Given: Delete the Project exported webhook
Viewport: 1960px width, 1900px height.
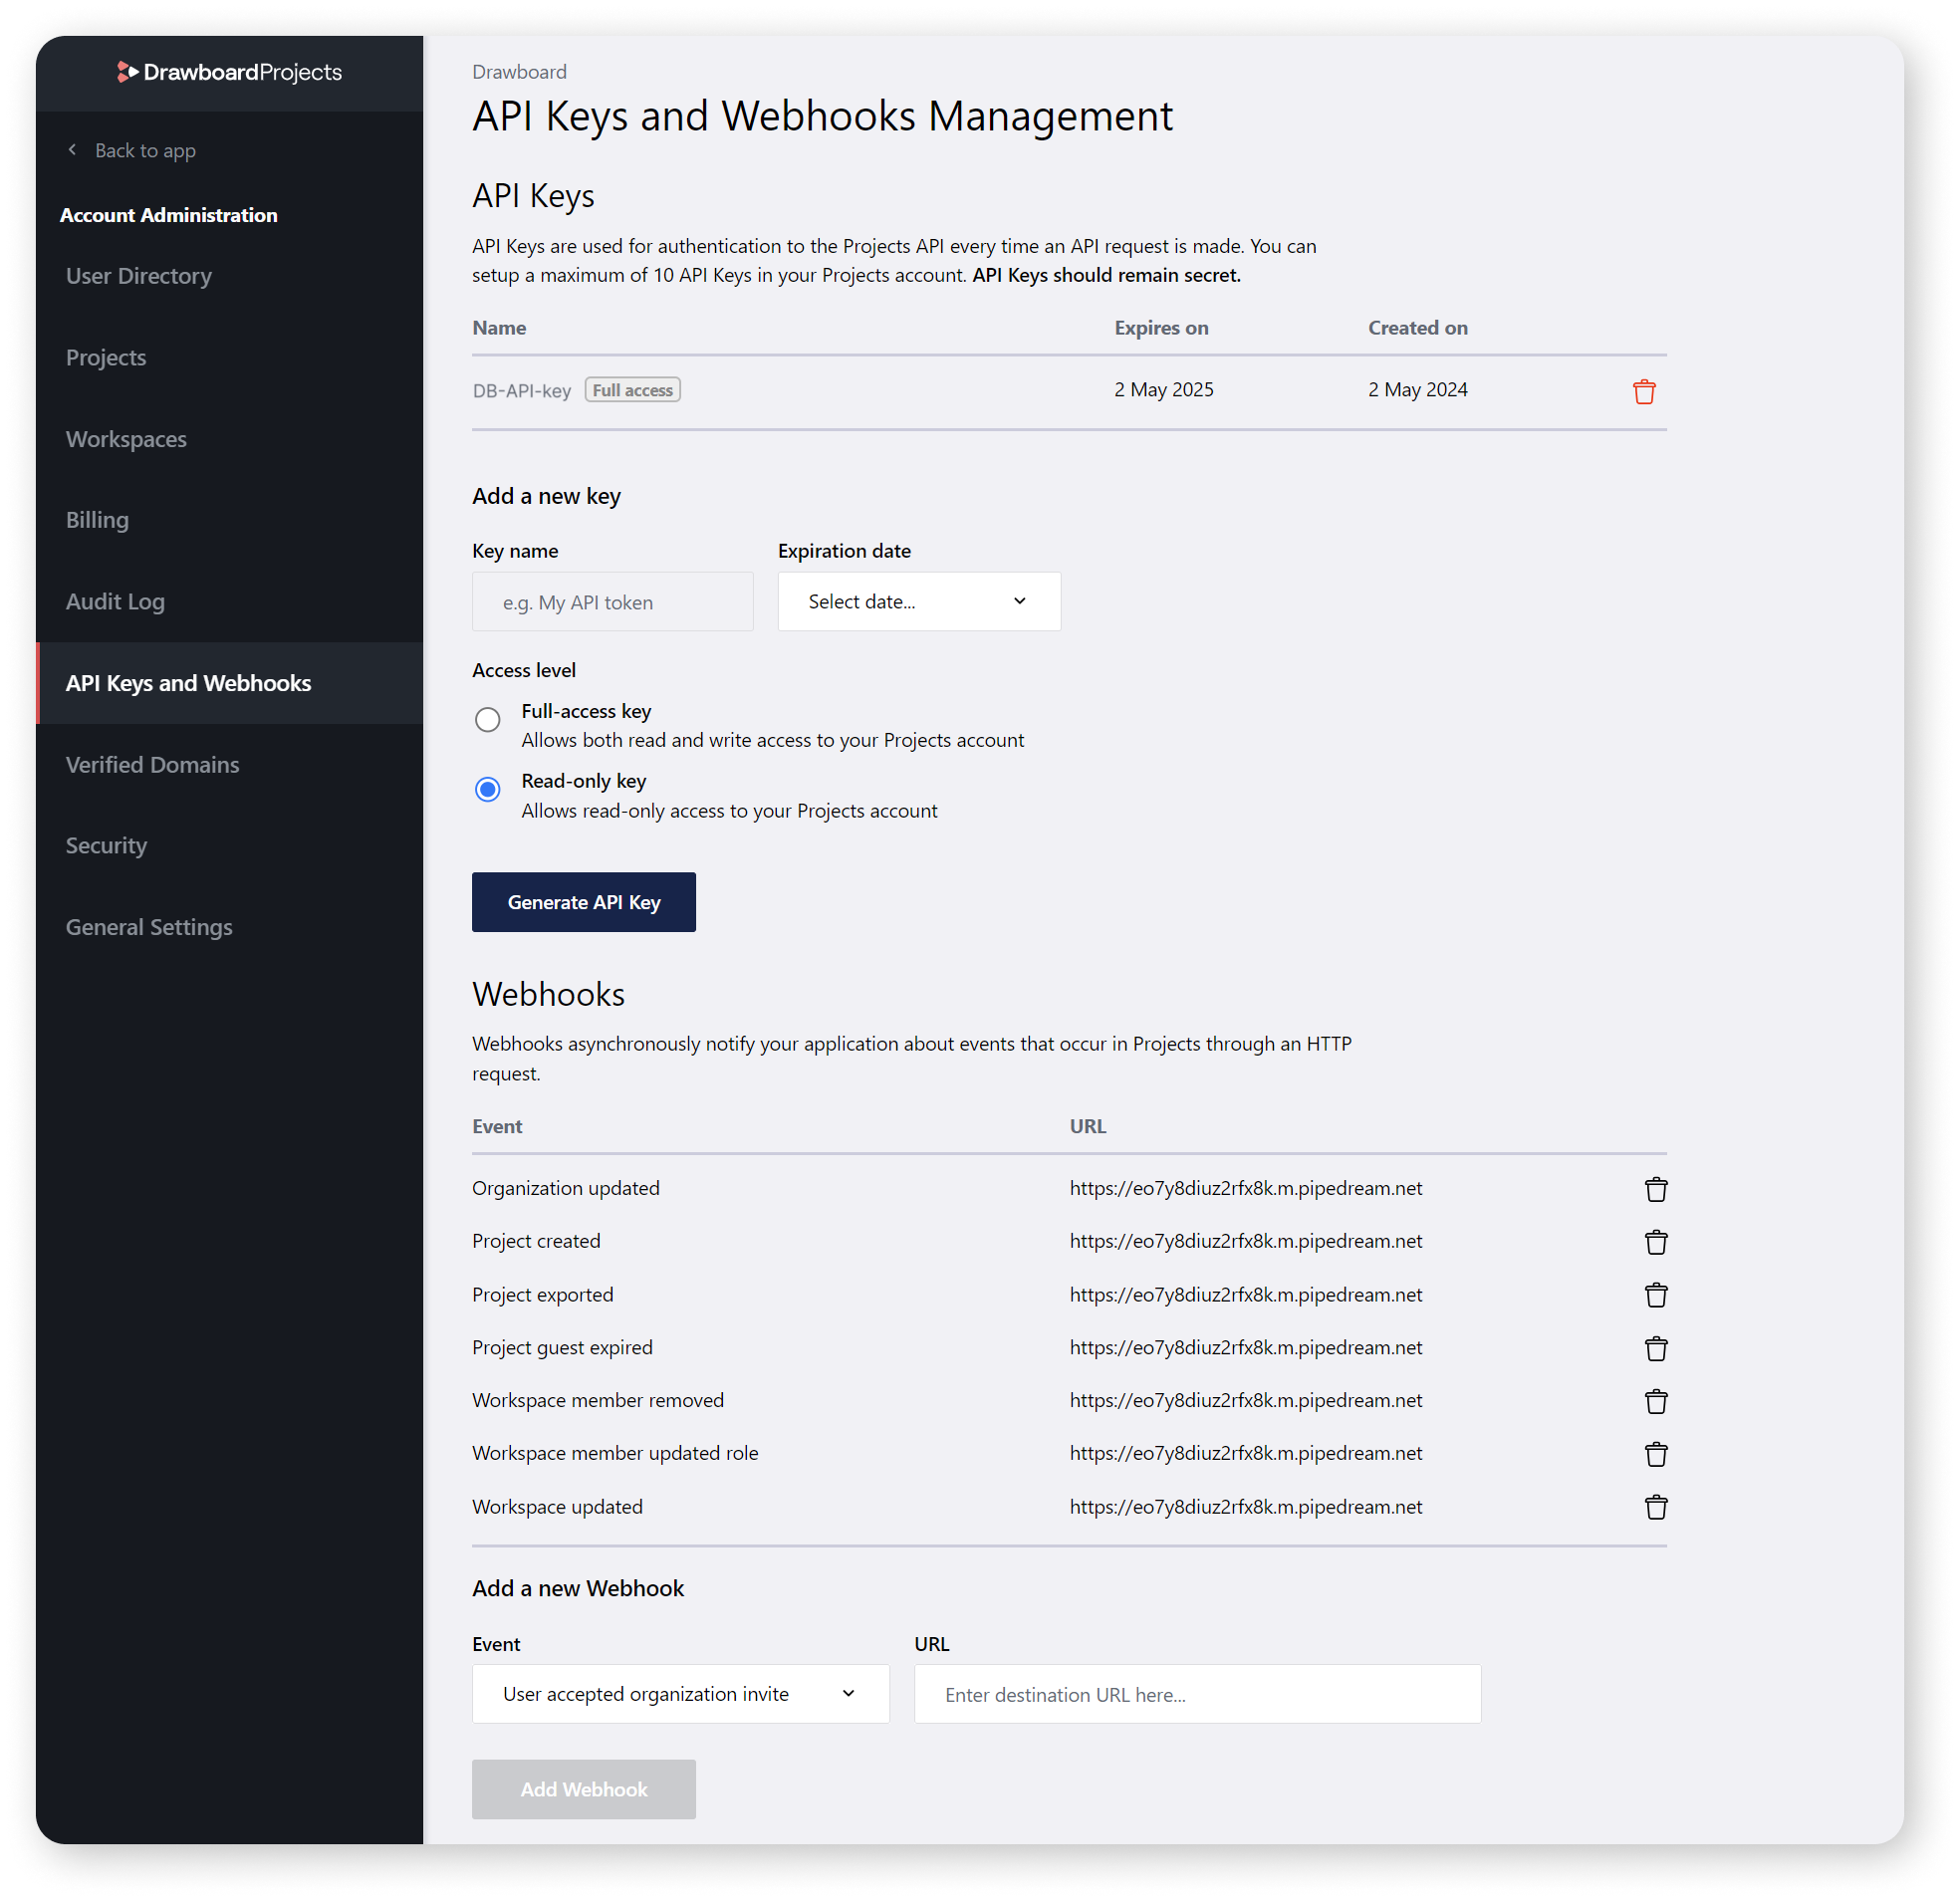Looking at the screenshot, I should coord(1656,1295).
